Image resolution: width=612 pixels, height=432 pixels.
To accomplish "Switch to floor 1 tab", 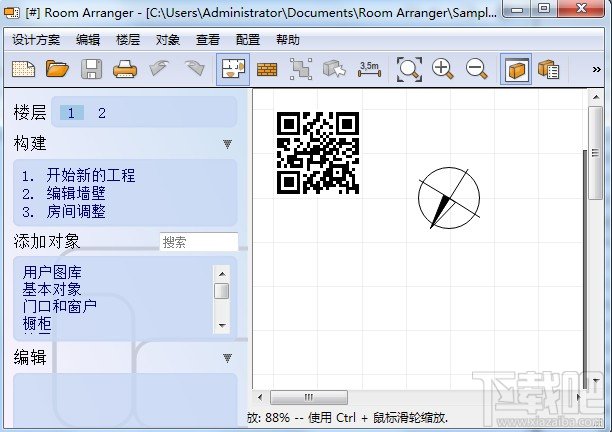I will pyautogui.click(x=71, y=113).
